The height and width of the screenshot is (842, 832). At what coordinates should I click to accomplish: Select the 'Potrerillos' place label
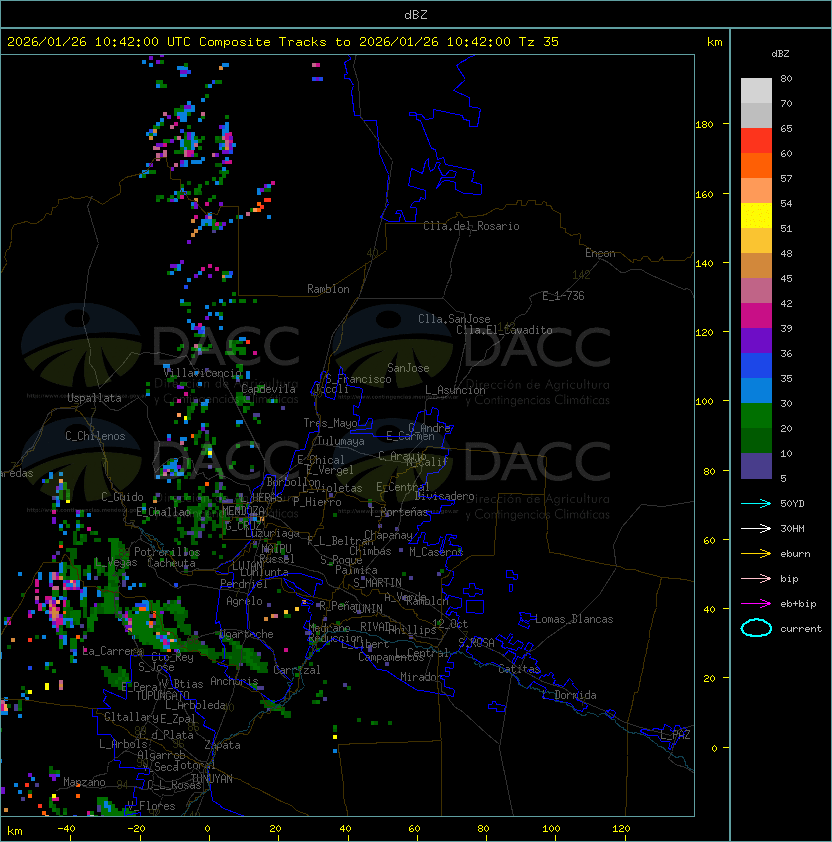pos(167,552)
